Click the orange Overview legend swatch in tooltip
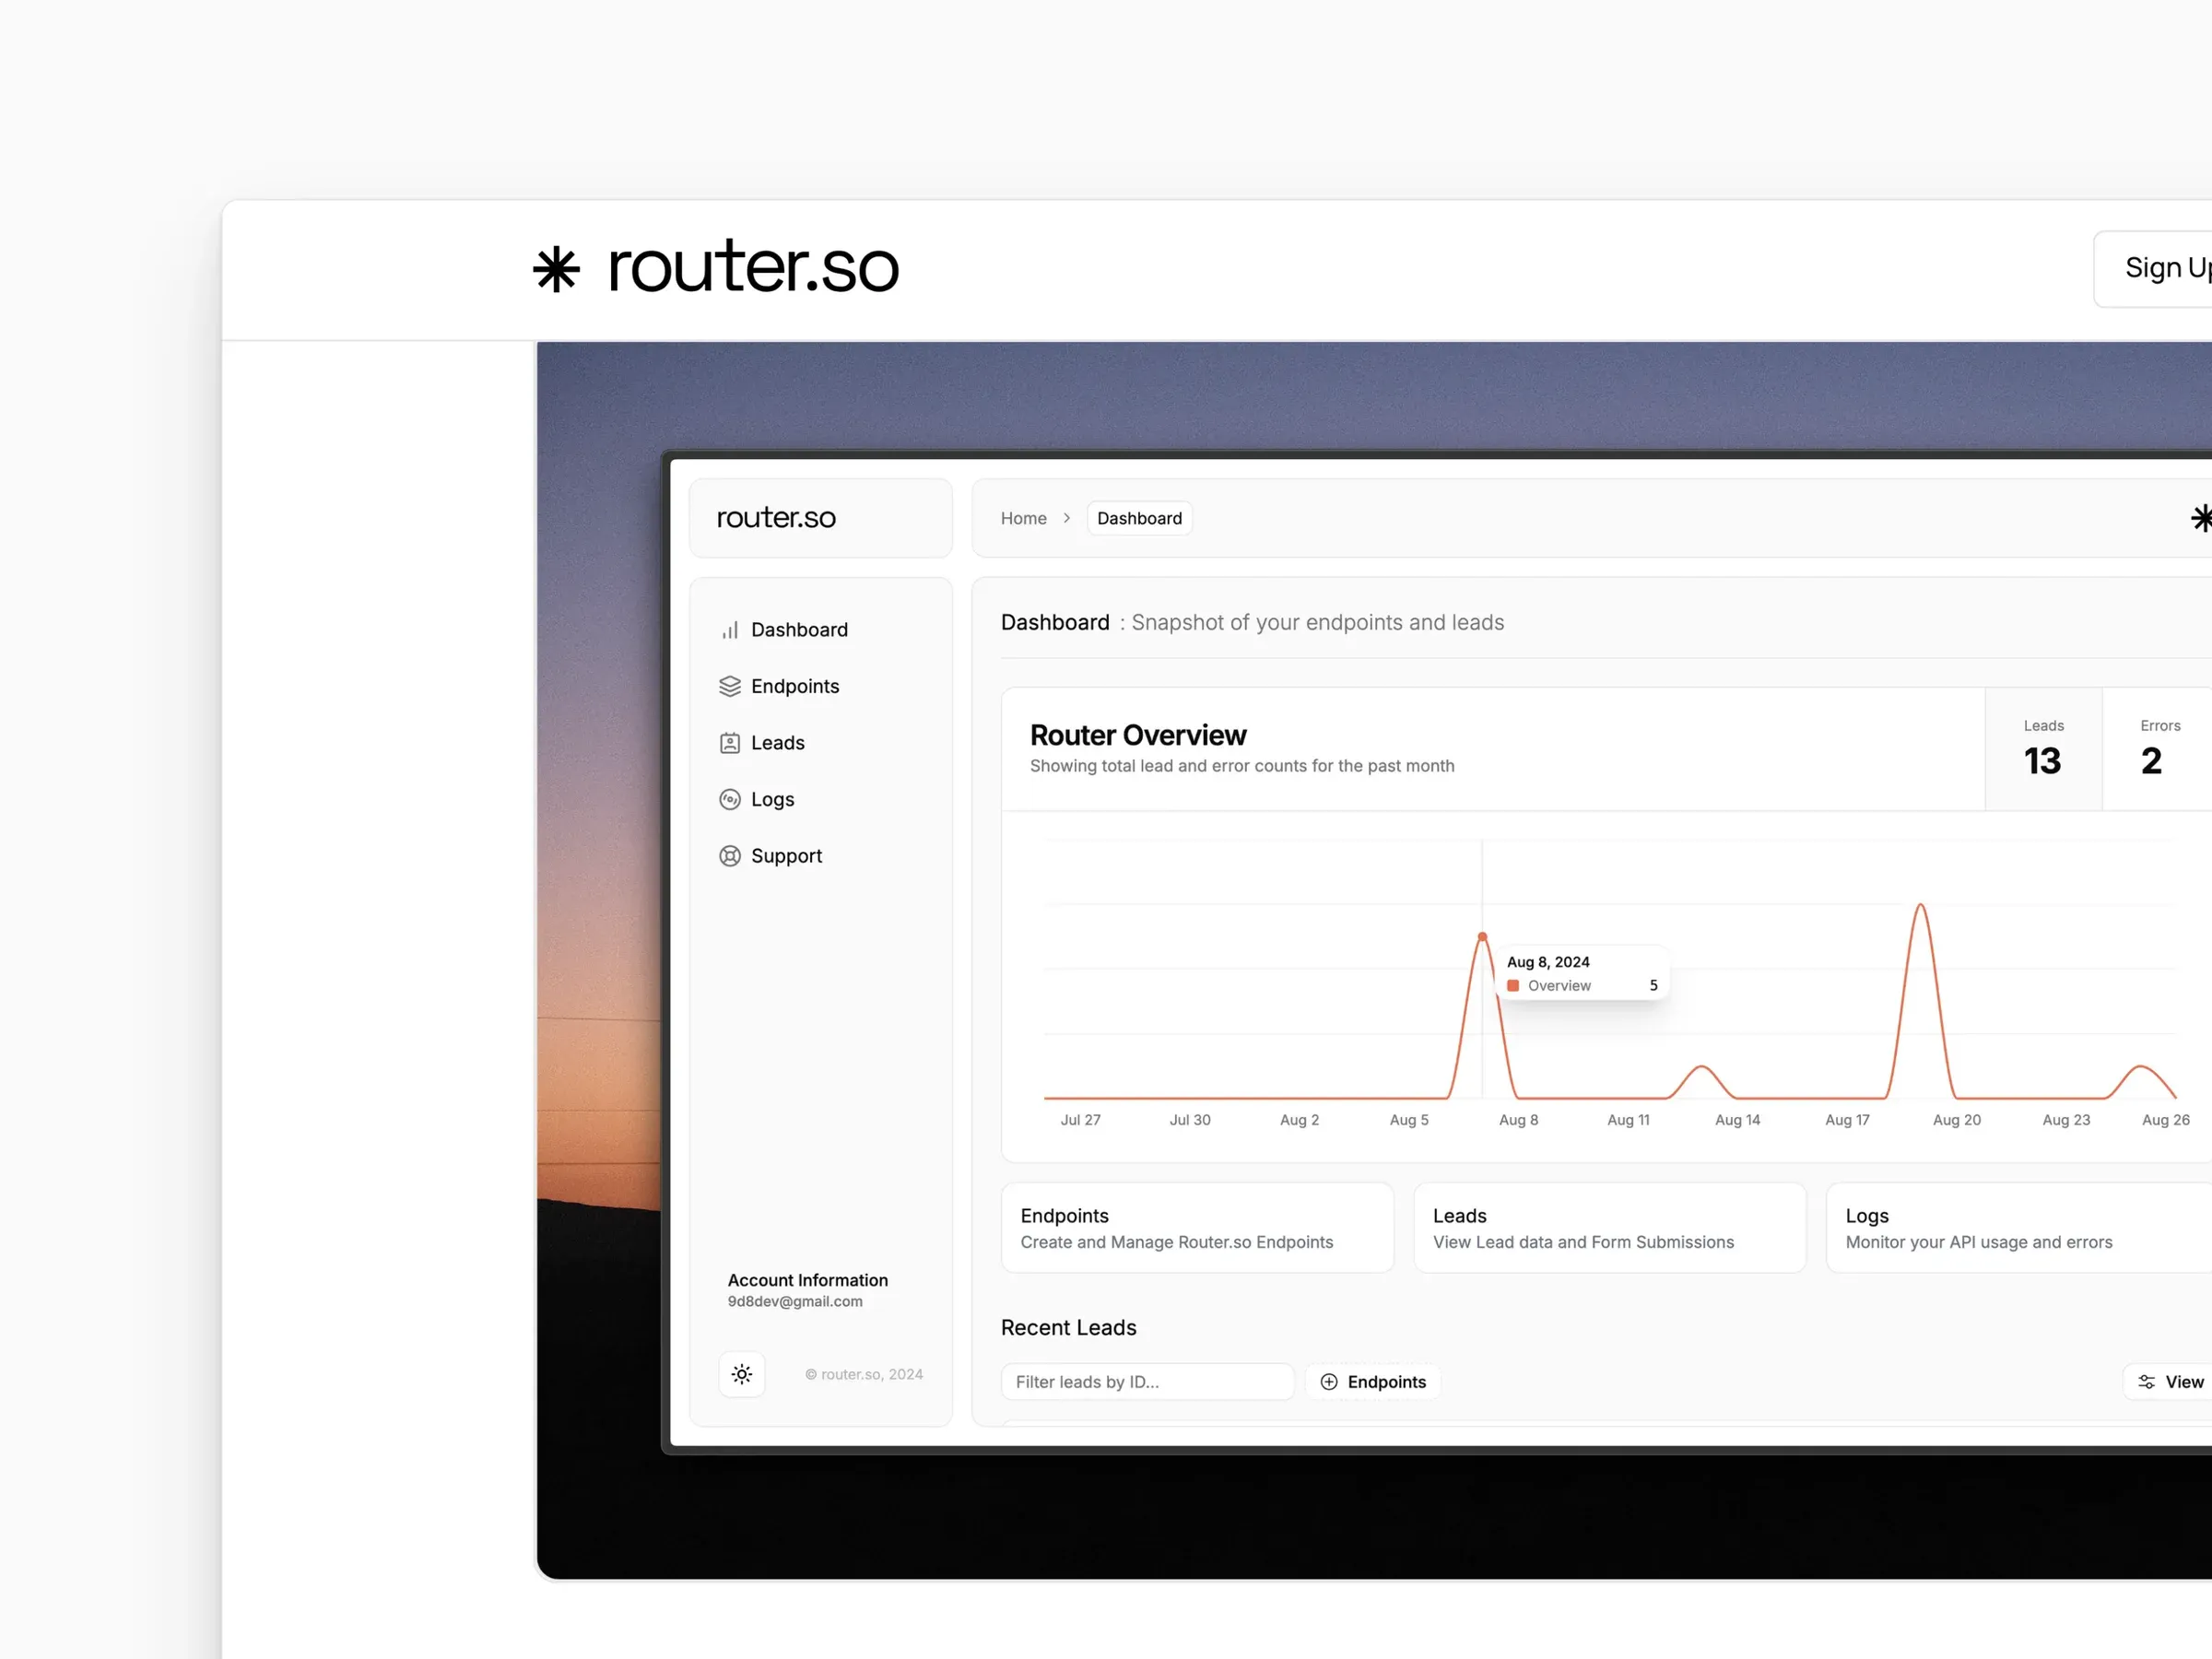2212x1659 pixels. click(x=1513, y=986)
